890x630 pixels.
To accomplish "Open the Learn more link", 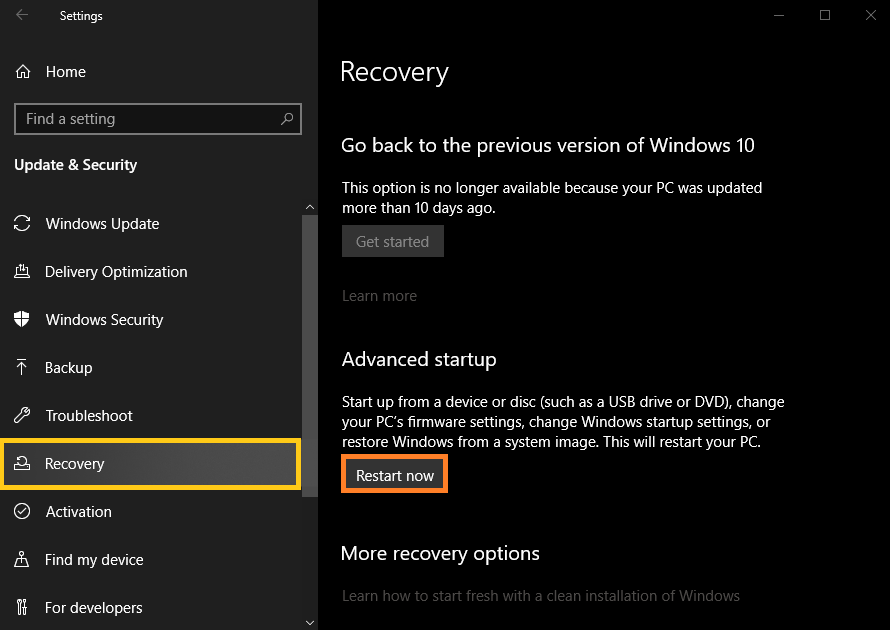I will (379, 296).
